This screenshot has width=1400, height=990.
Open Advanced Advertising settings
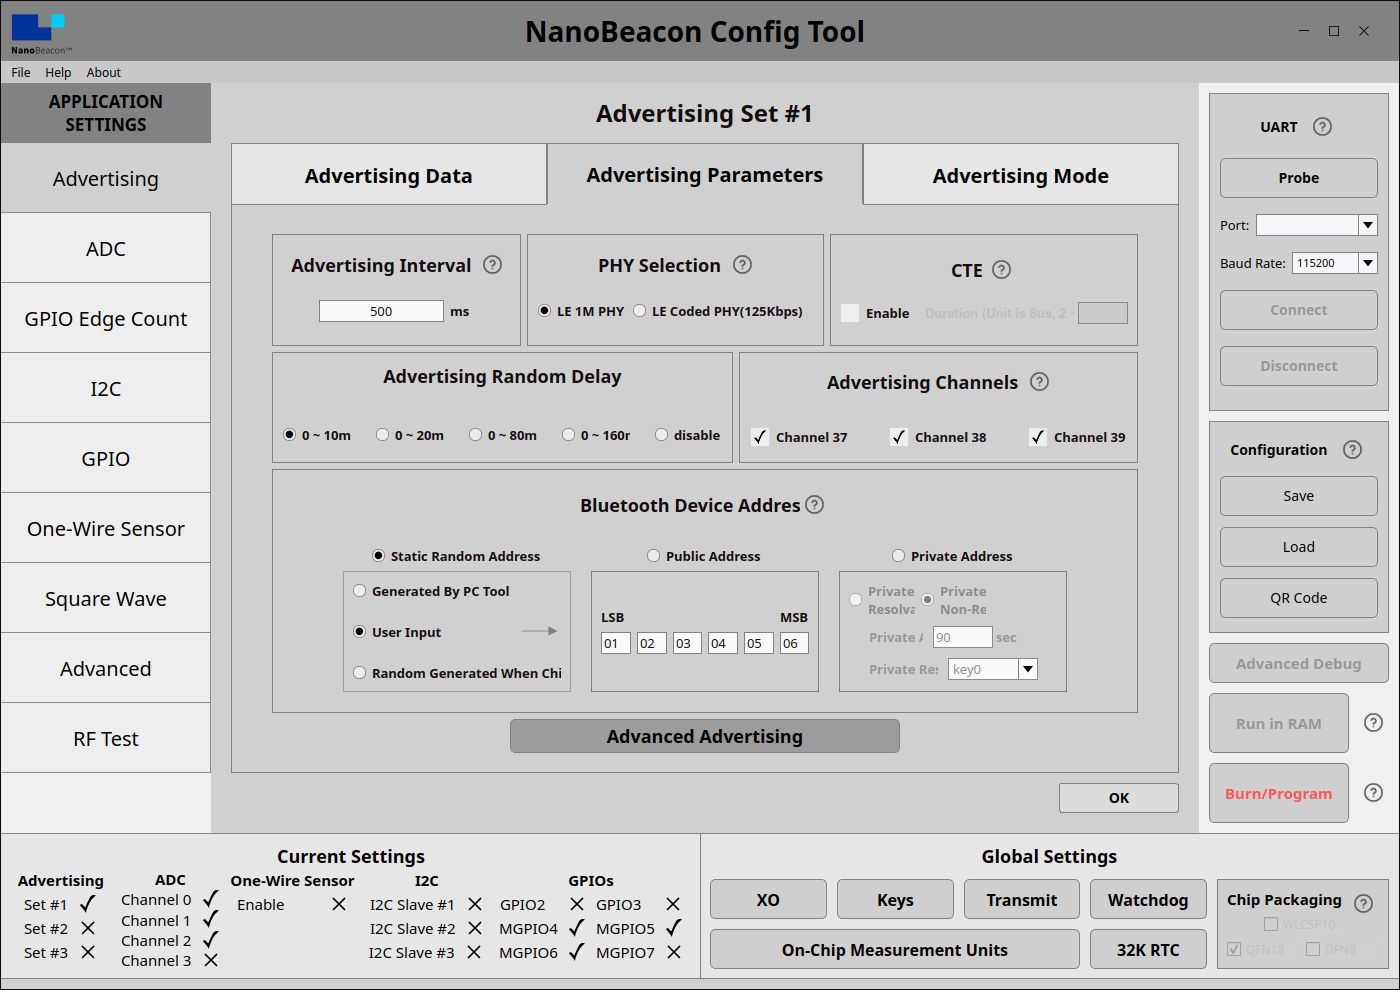pos(705,736)
